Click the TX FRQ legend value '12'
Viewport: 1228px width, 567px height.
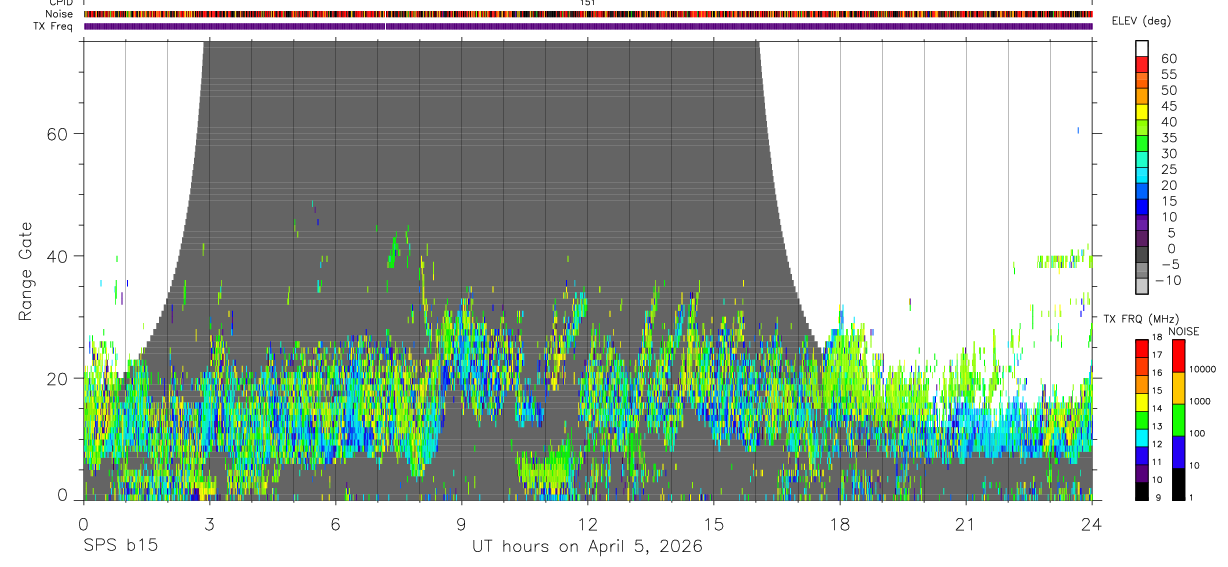(x=1157, y=444)
